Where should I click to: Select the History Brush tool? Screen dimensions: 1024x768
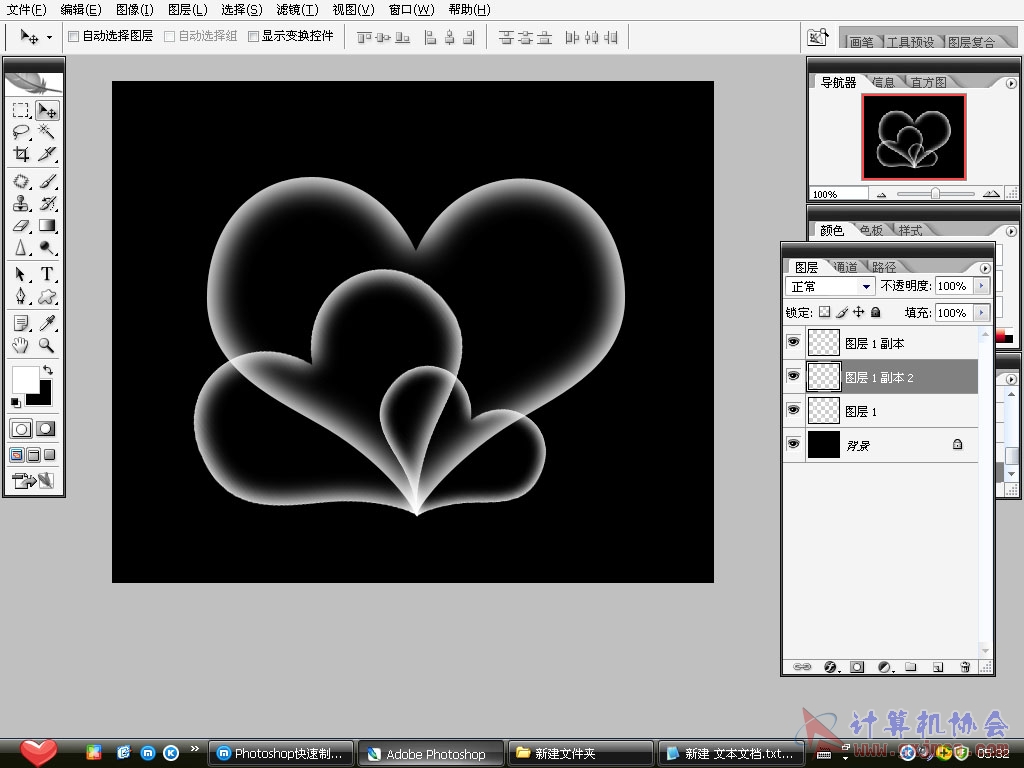(46, 203)
